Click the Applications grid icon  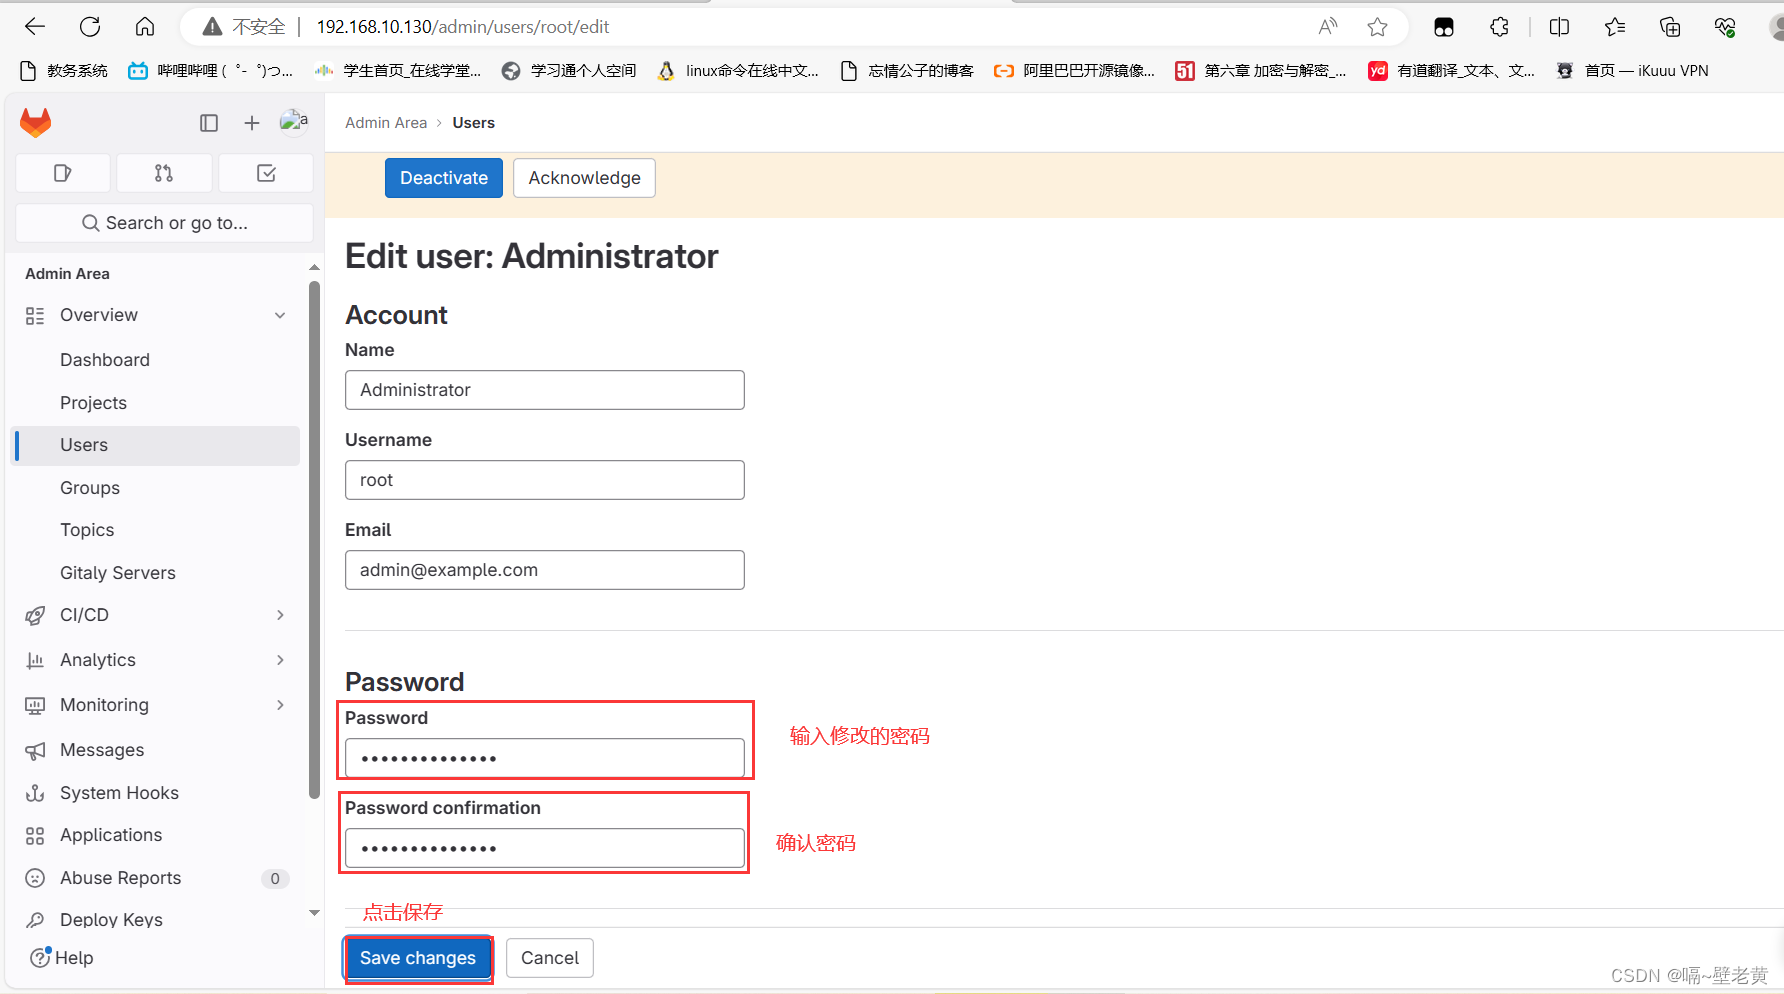point(35,835)
